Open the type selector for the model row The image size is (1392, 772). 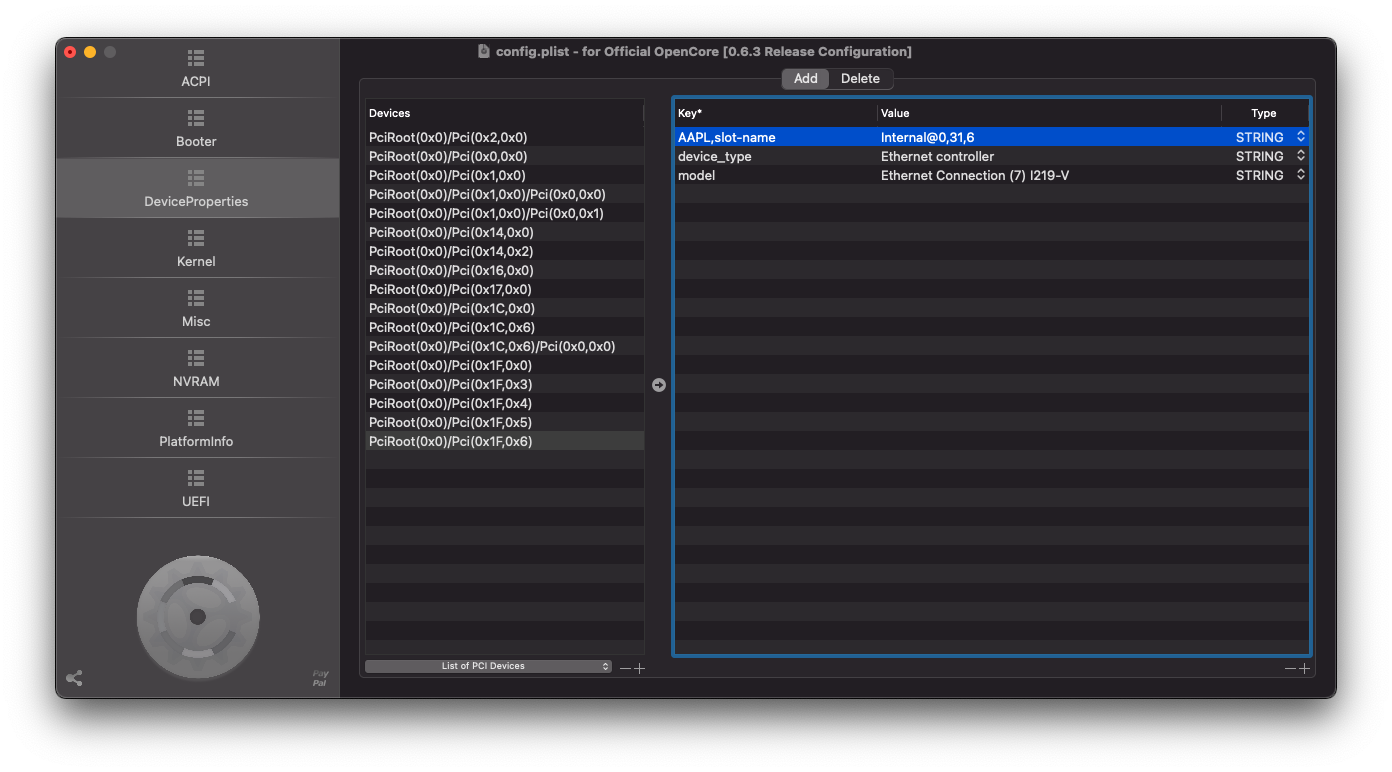[x=1300, y=175]
